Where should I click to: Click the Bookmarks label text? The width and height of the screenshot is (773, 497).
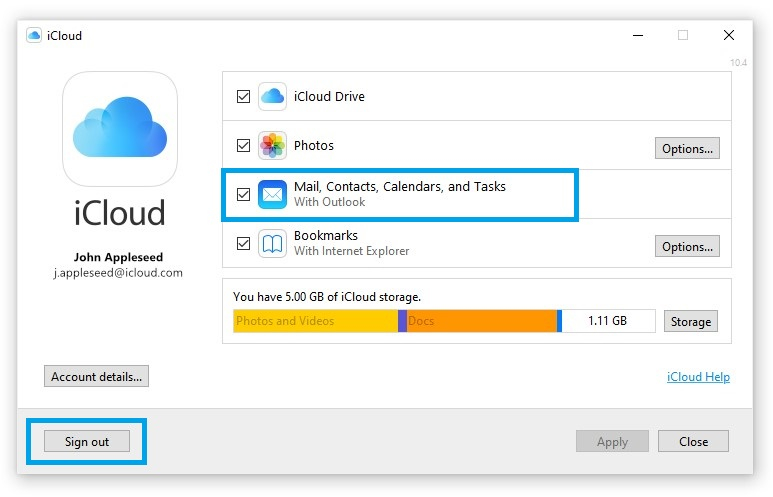point(326,235)
